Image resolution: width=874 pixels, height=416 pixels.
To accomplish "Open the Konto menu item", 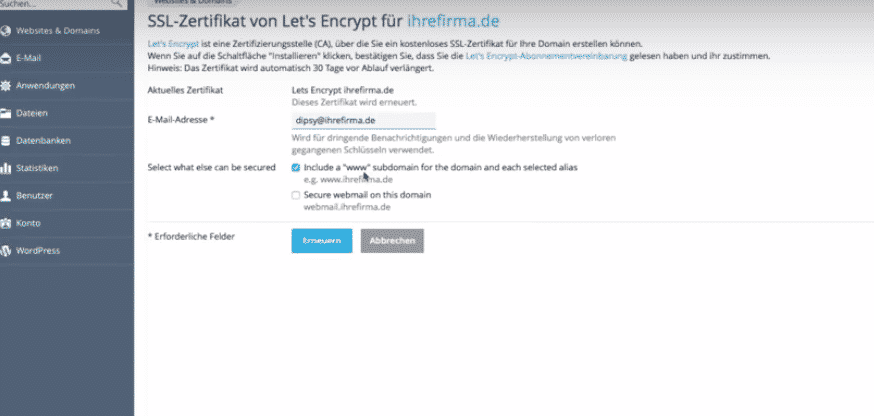I will click(x=29, y=223).
